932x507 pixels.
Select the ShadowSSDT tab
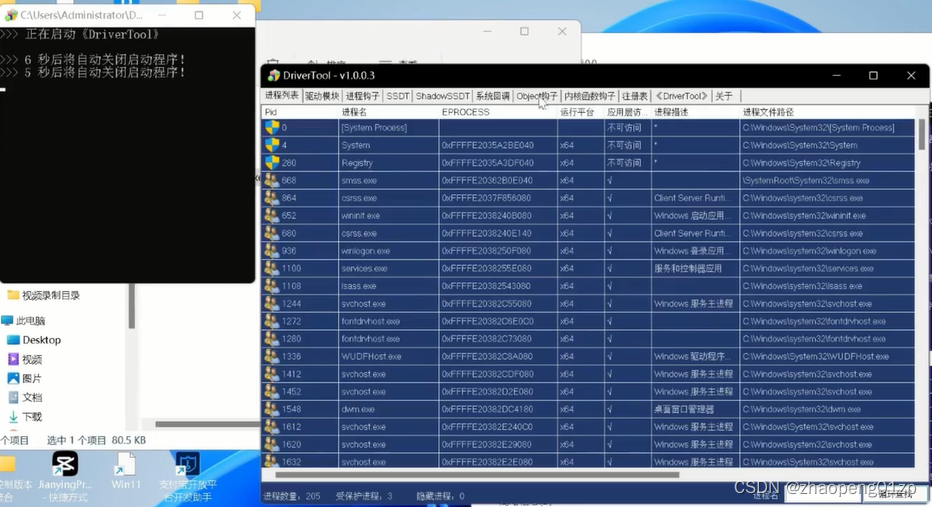(442, 96)
